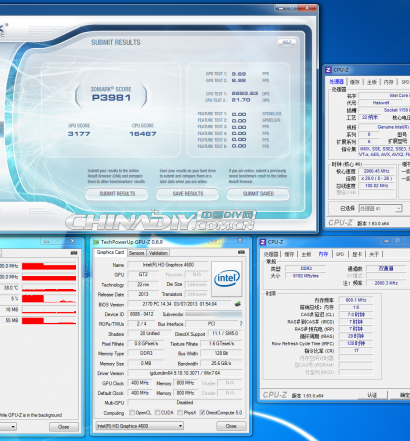The height and width of the screenshot is (441, 410).
Task: Click the SUBMIT RESULTS button in 3DMark
Action: (117, 194)
